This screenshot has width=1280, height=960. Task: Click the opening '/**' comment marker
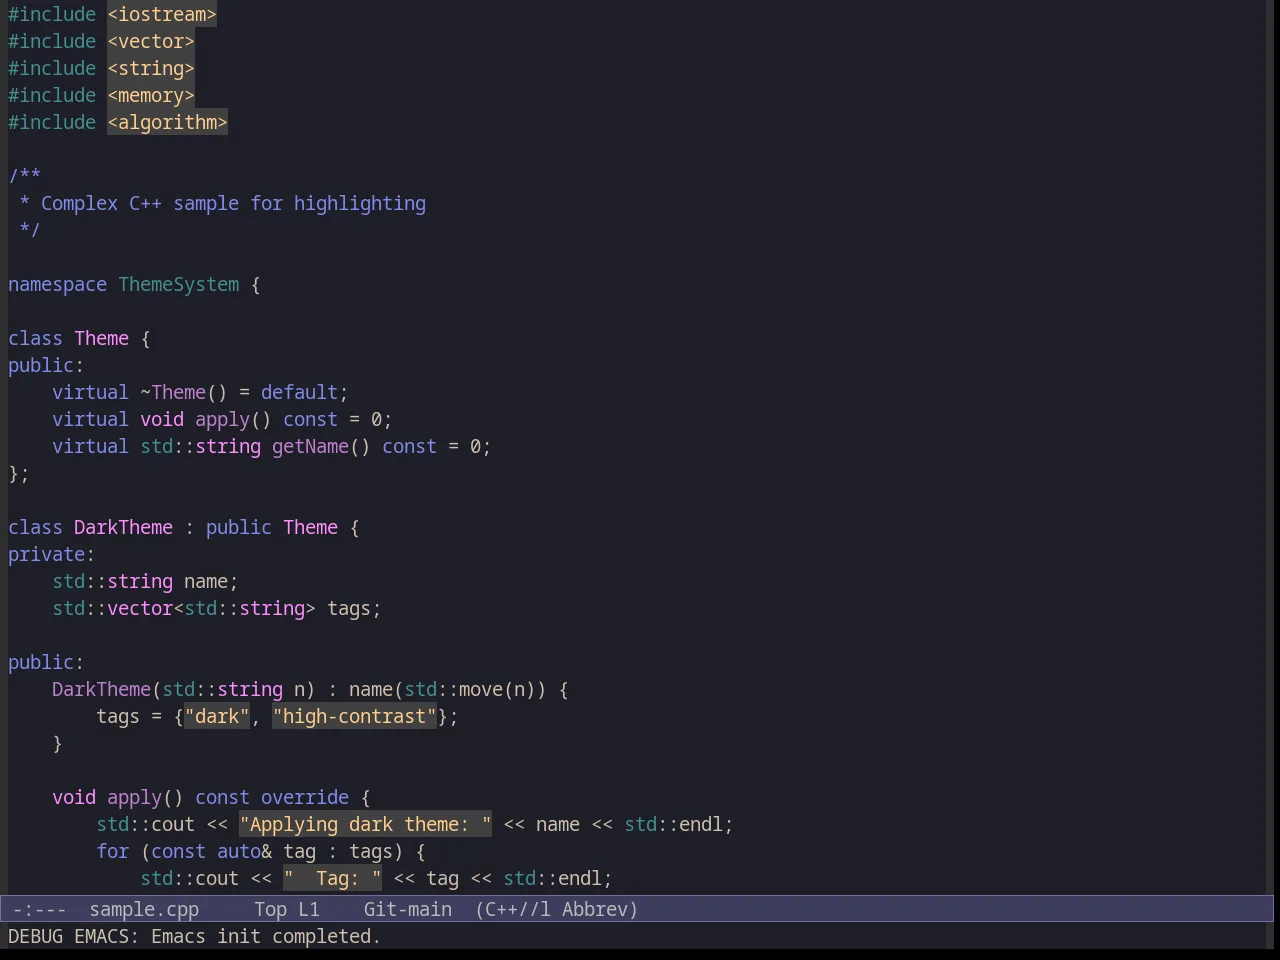point(24,176)
